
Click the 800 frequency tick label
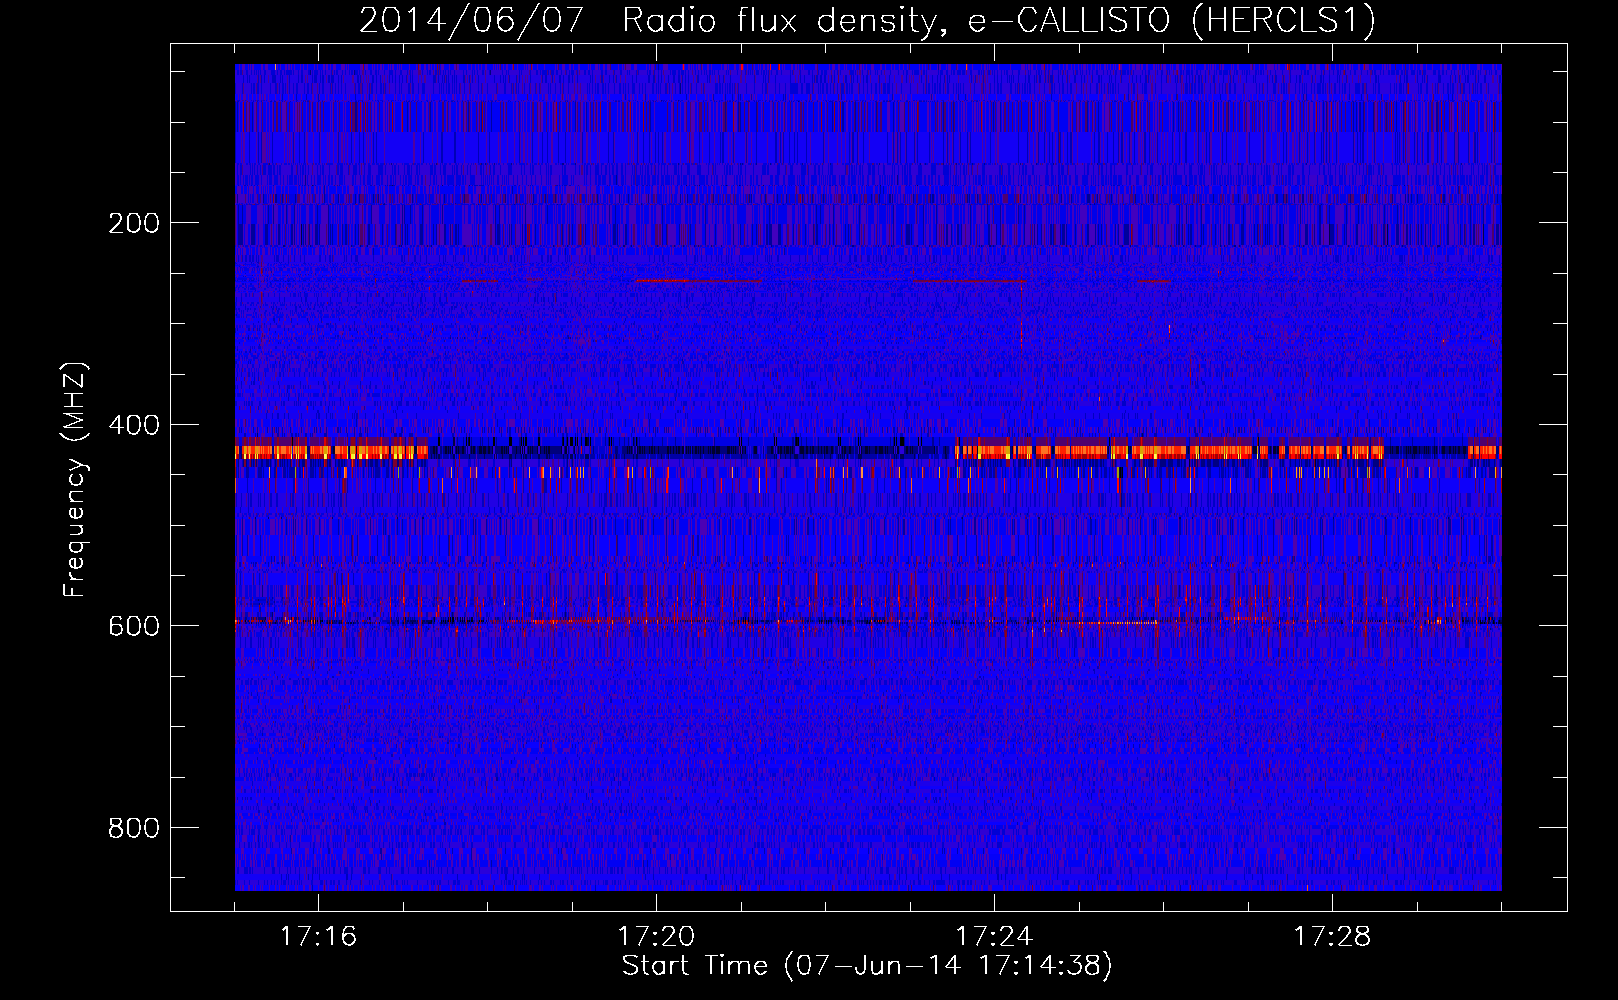click(134, 828)
